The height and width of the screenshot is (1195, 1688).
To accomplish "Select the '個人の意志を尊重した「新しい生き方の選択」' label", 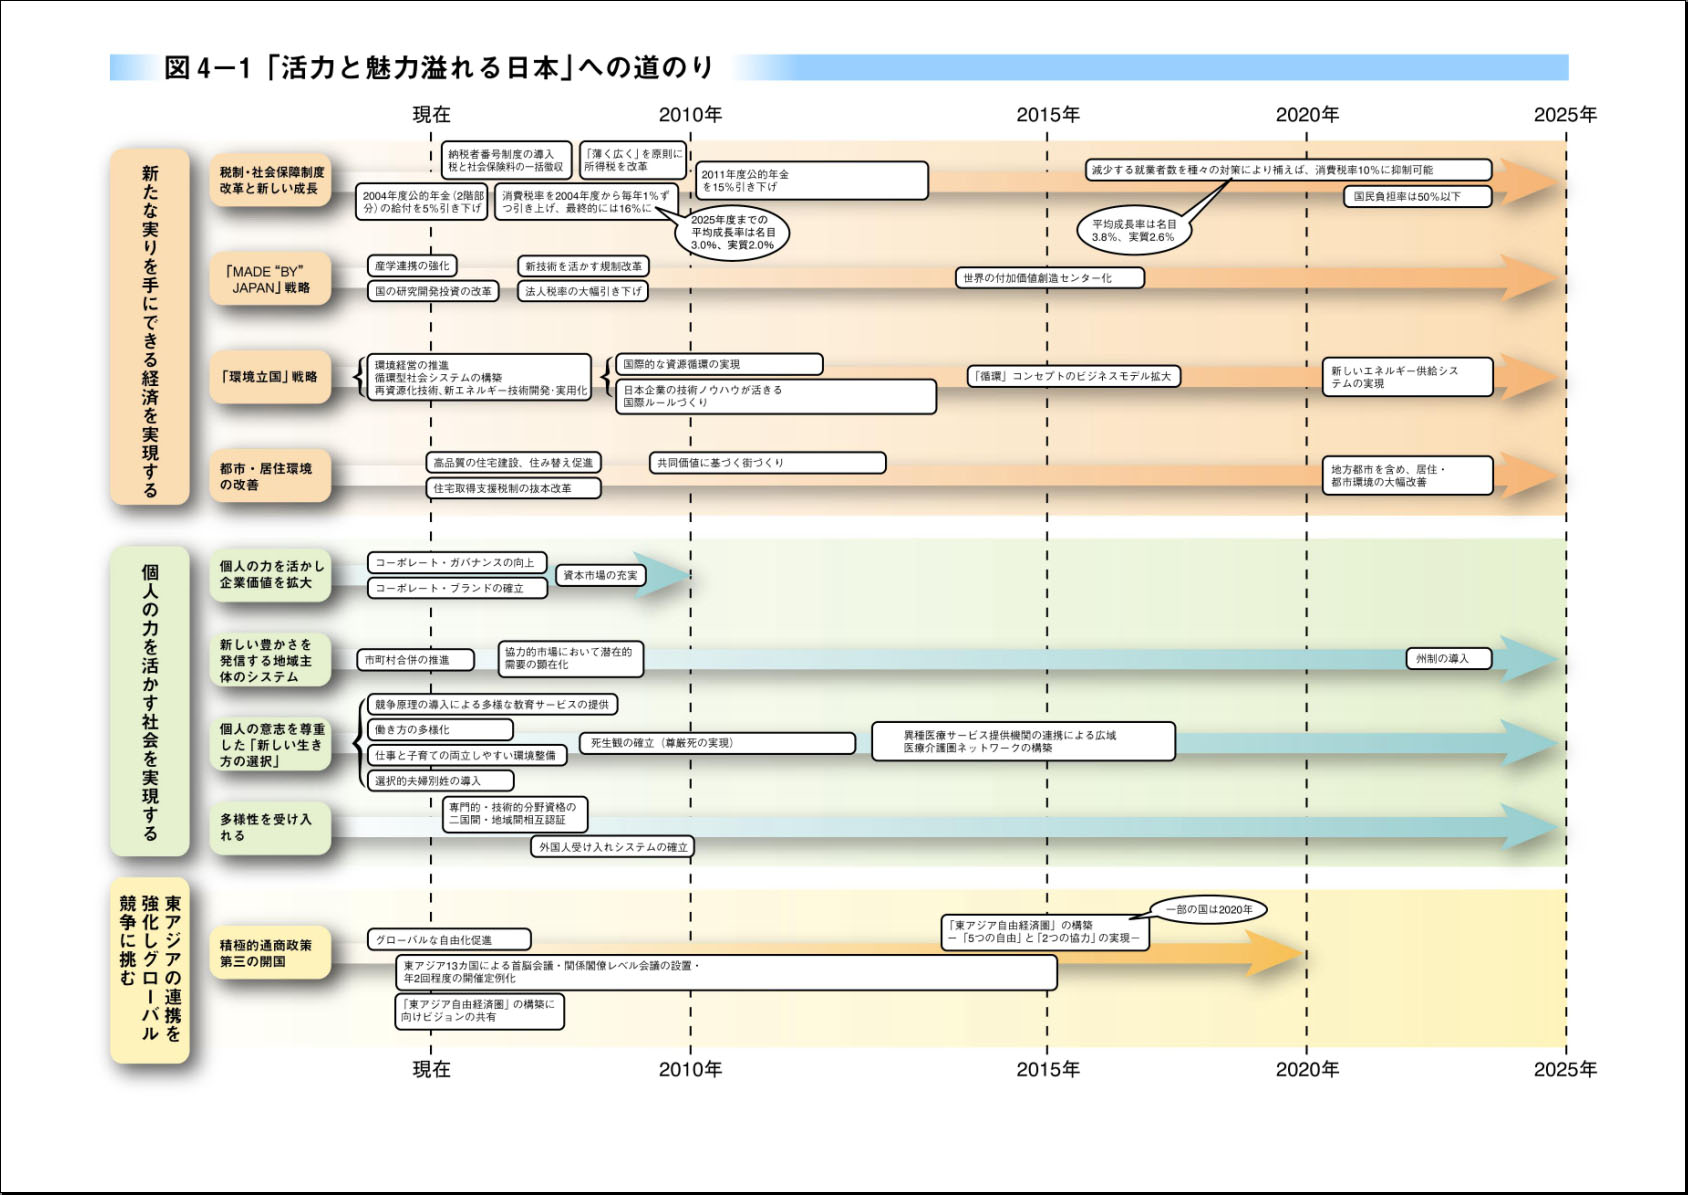I will pos(270,745).
